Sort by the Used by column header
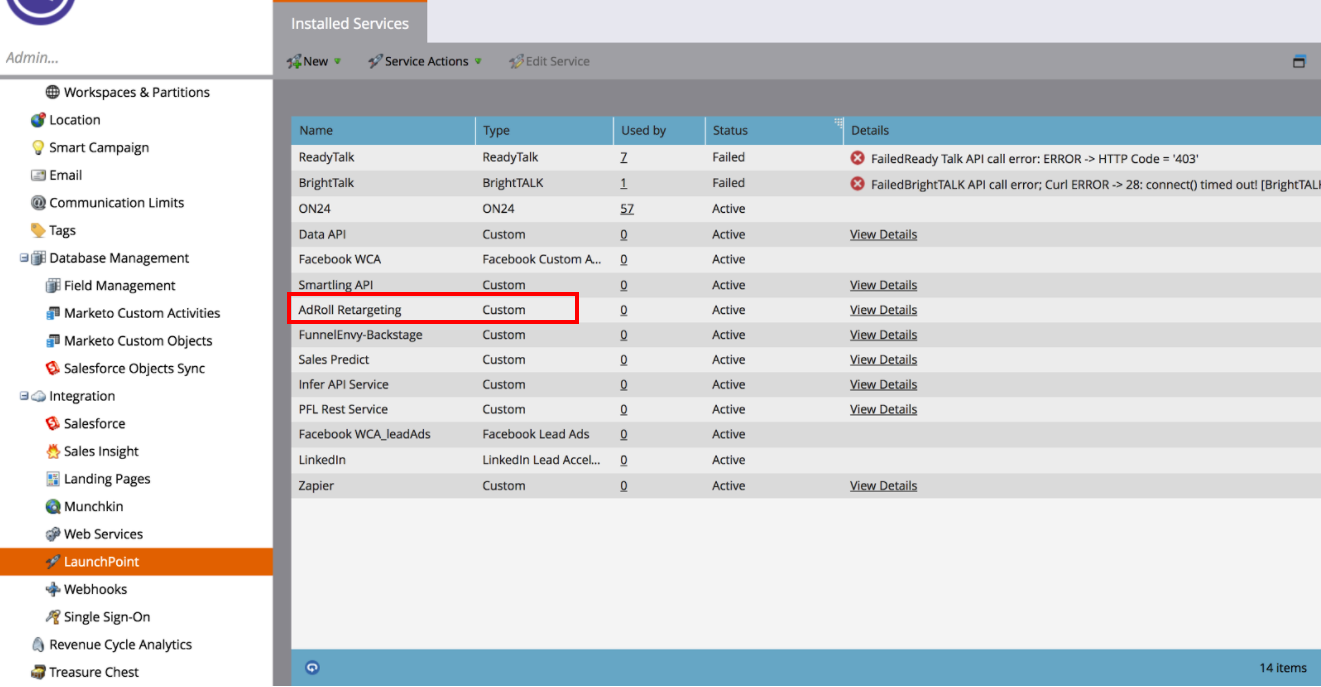This screenshot has height=687, width=1321. 659,130
